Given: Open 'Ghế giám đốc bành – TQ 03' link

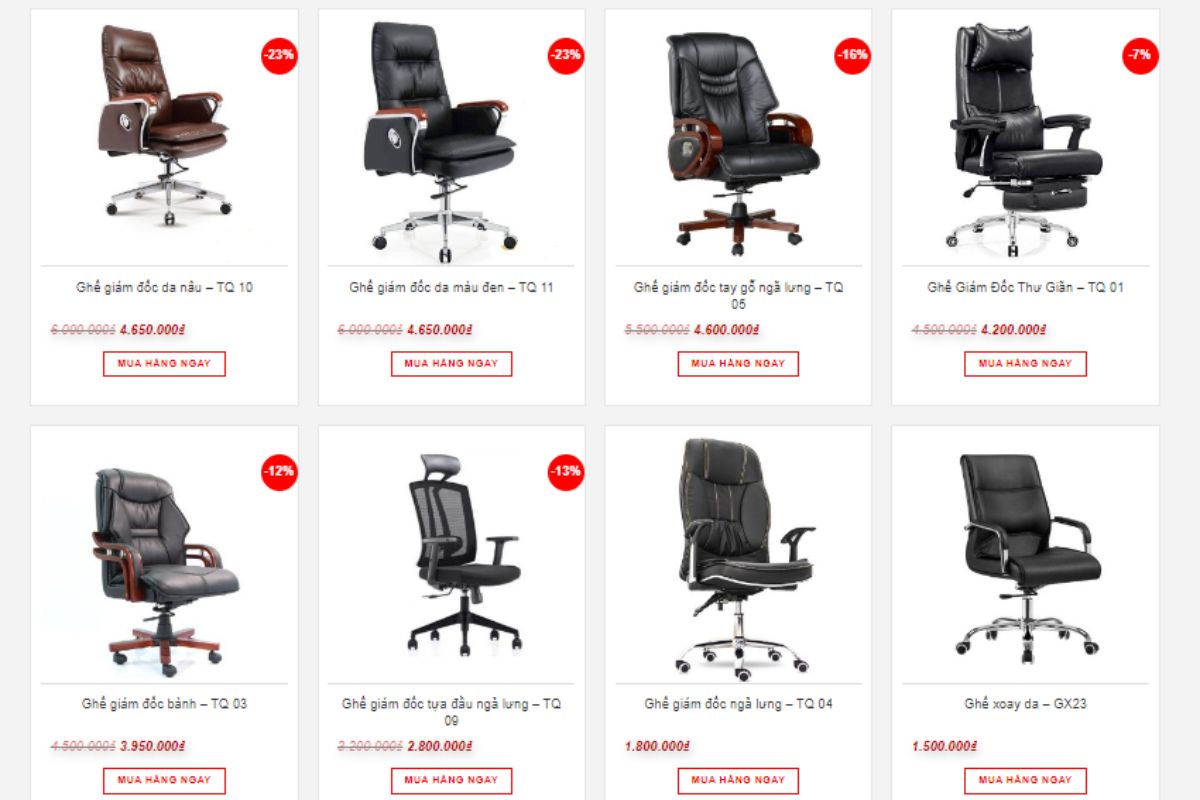Looking at the screenshot, I should click(164, 704).
